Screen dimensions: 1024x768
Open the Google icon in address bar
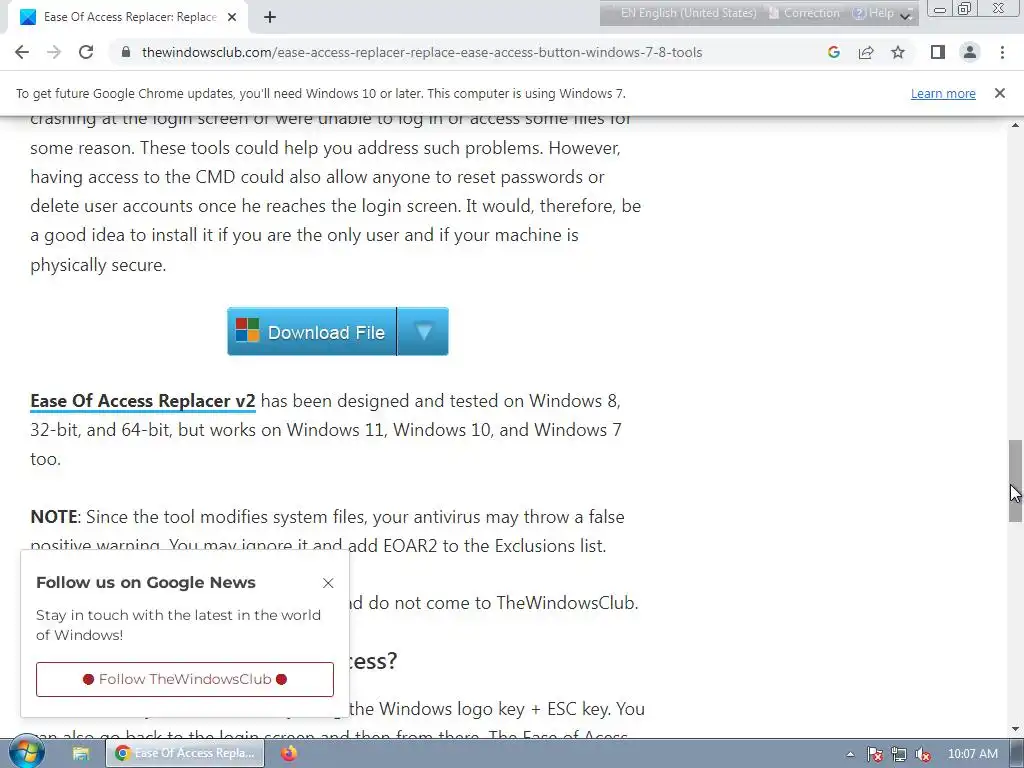pyautogui.click(x=833, y=52)
